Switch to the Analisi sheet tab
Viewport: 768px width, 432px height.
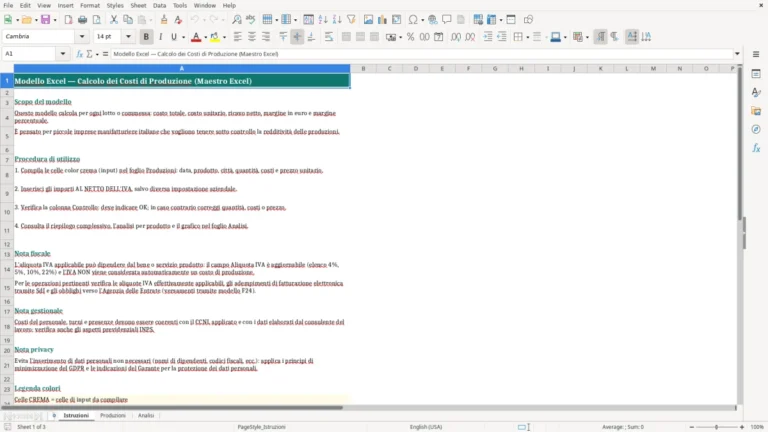[146, 415]
